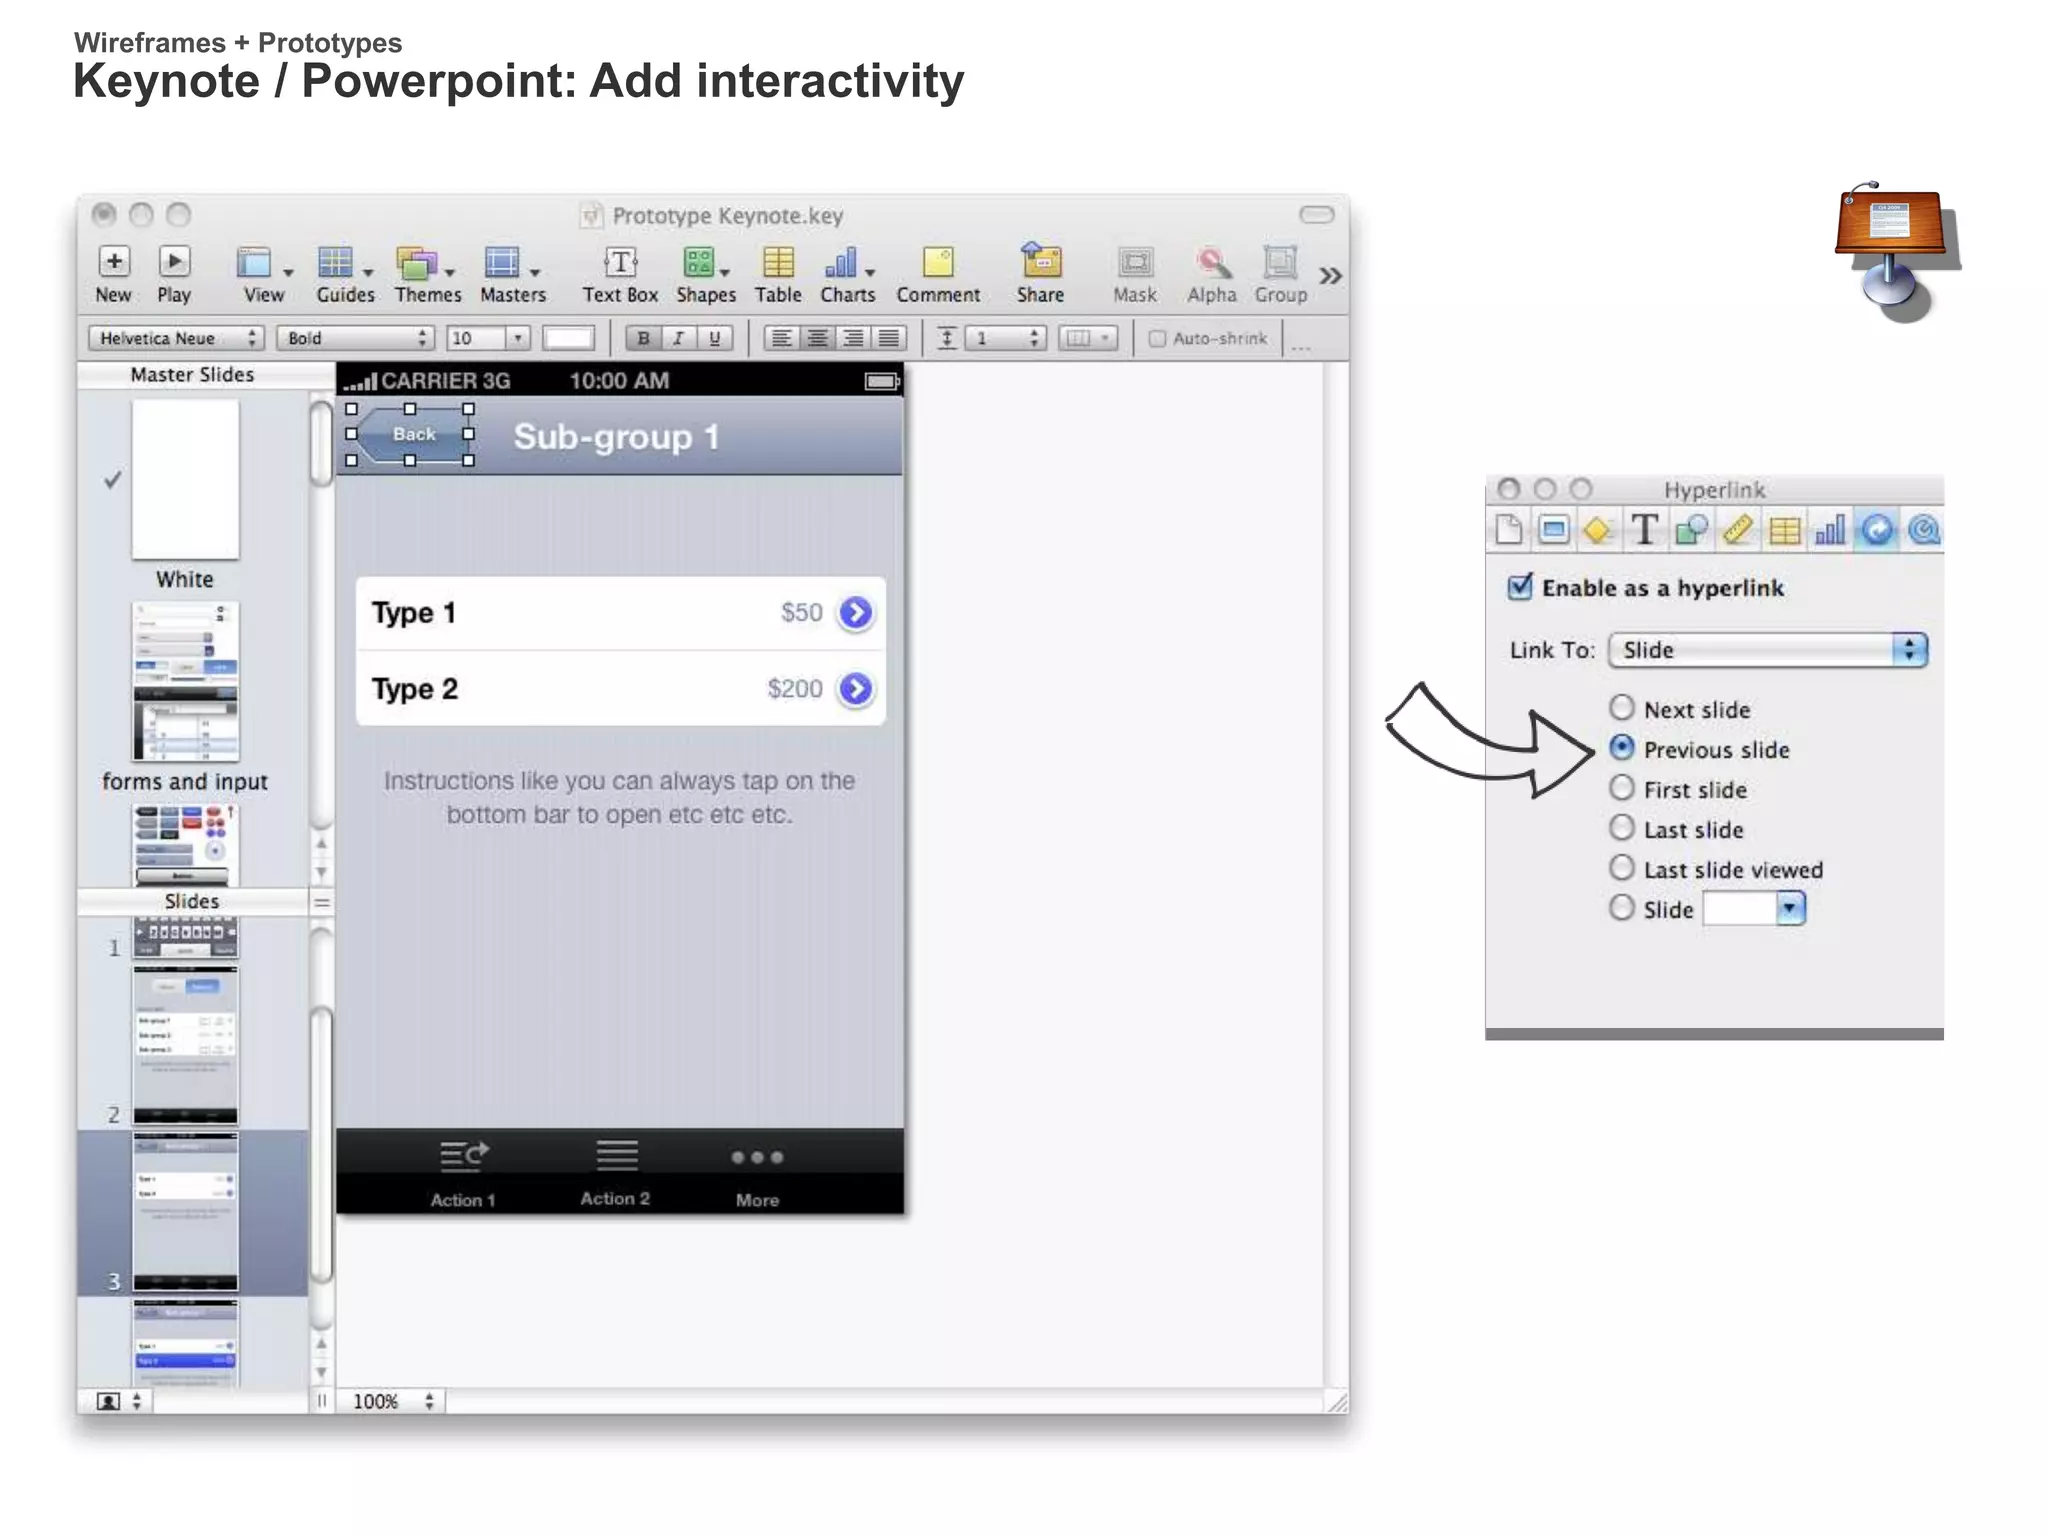Viewport: 2048px width, 1536px height.
Task: Open the Table inspector tab
Action: coord(1784,529)
